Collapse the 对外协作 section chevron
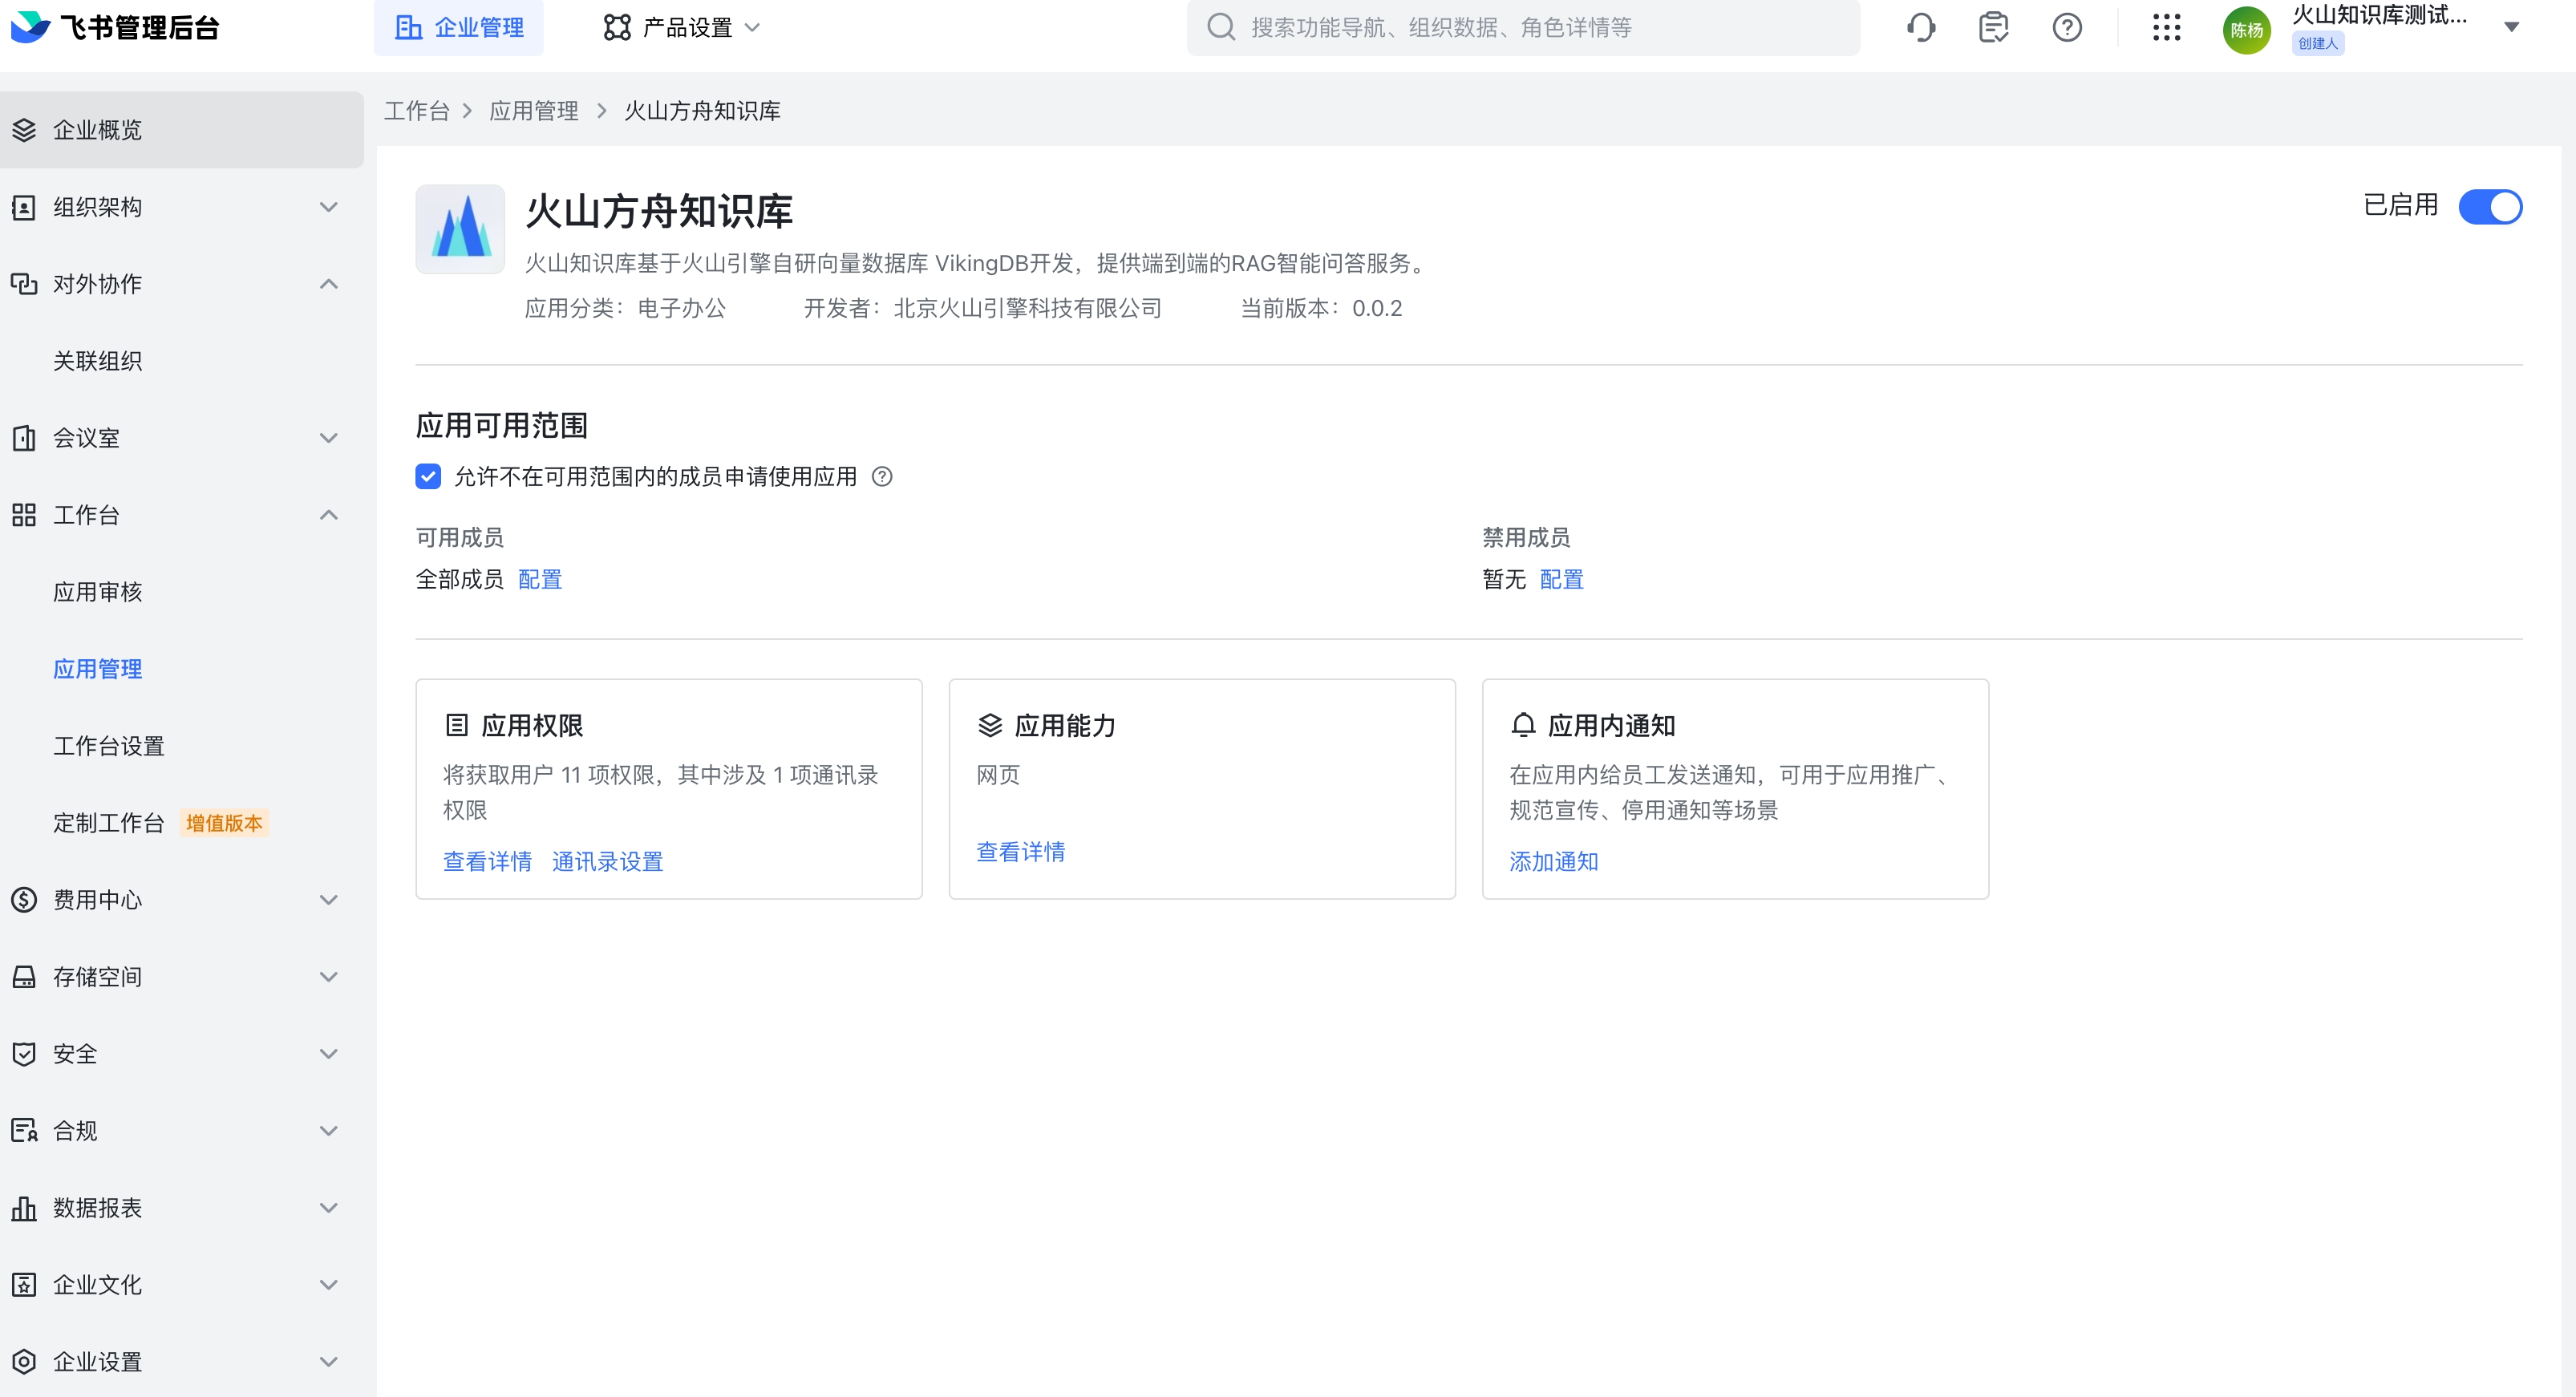Screen dimensions: 2576x1397 point(328,284)
